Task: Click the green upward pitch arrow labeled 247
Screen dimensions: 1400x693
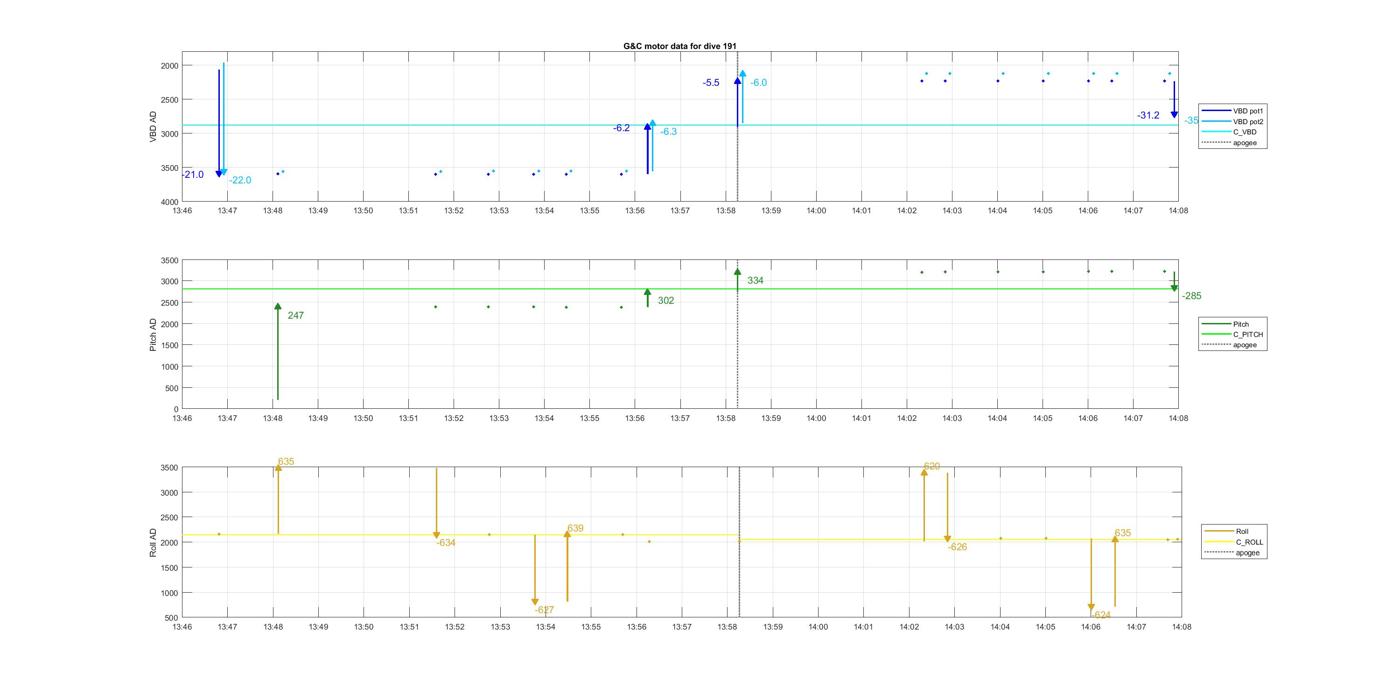Action: point(278,352)
